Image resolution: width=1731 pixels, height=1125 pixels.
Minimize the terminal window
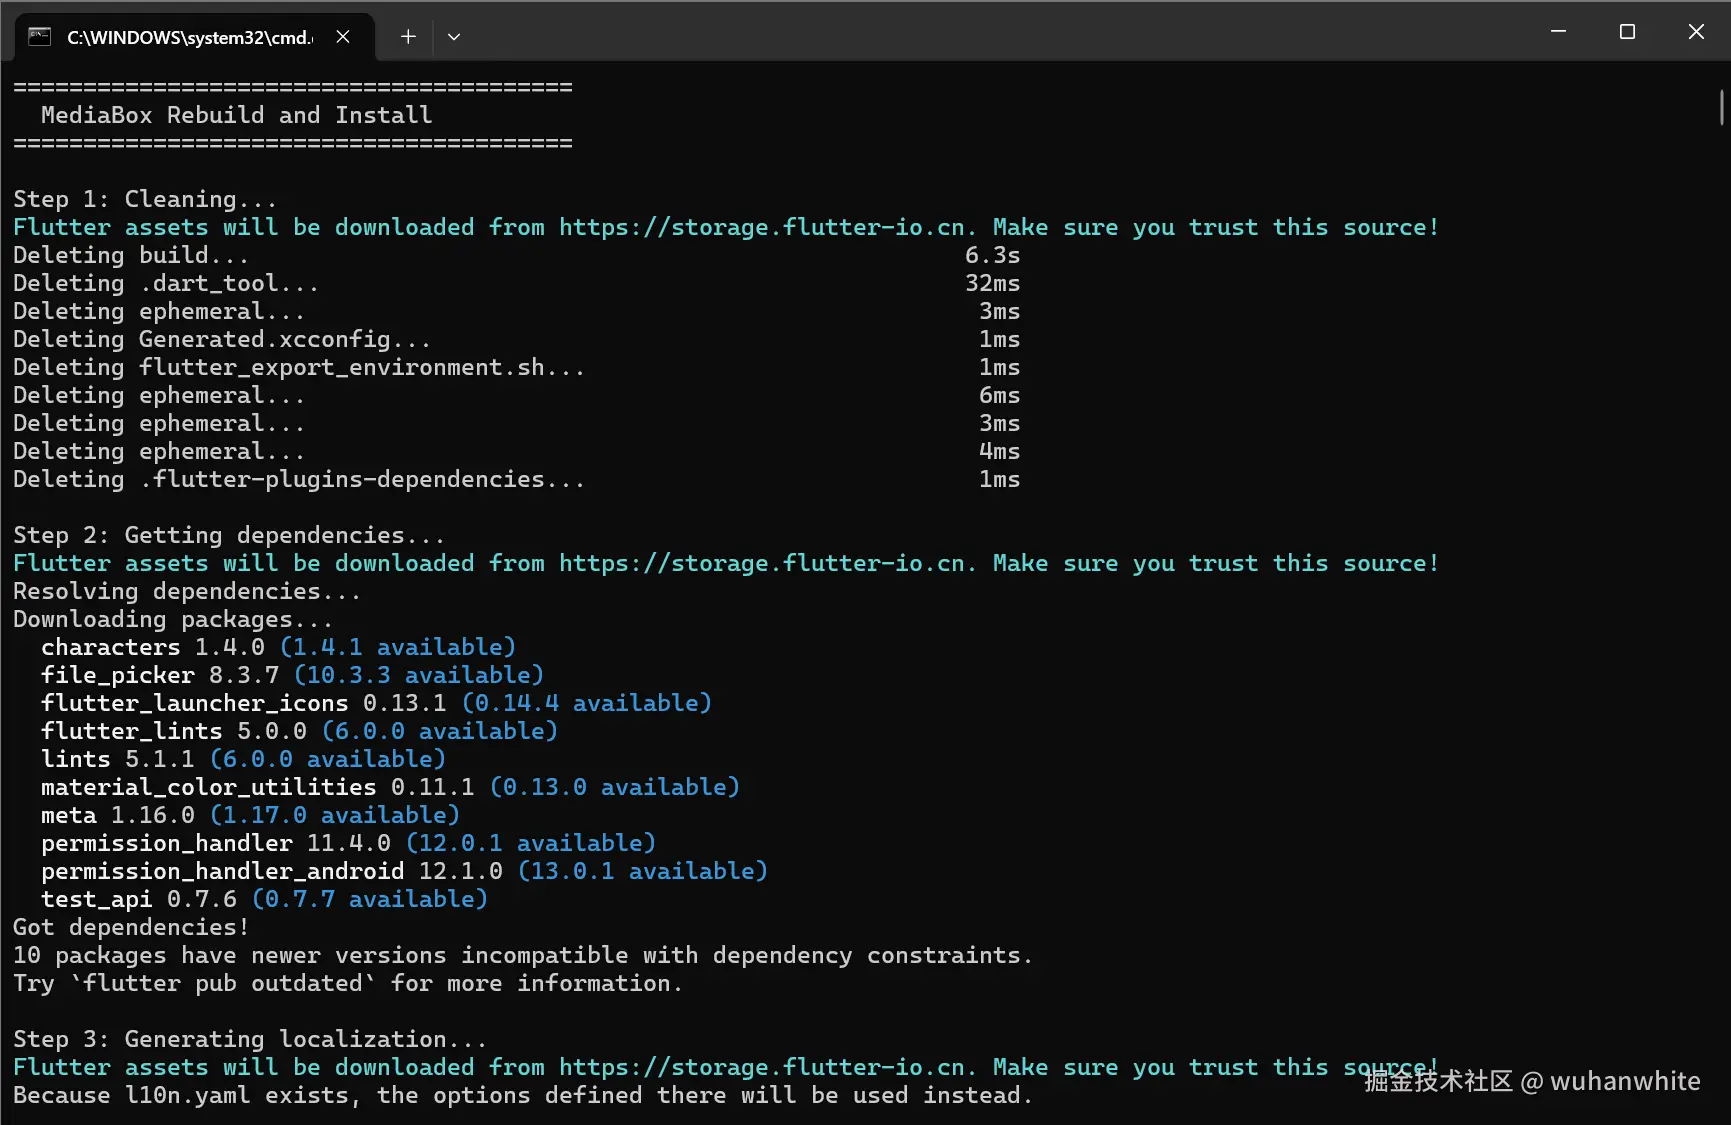1558,32
